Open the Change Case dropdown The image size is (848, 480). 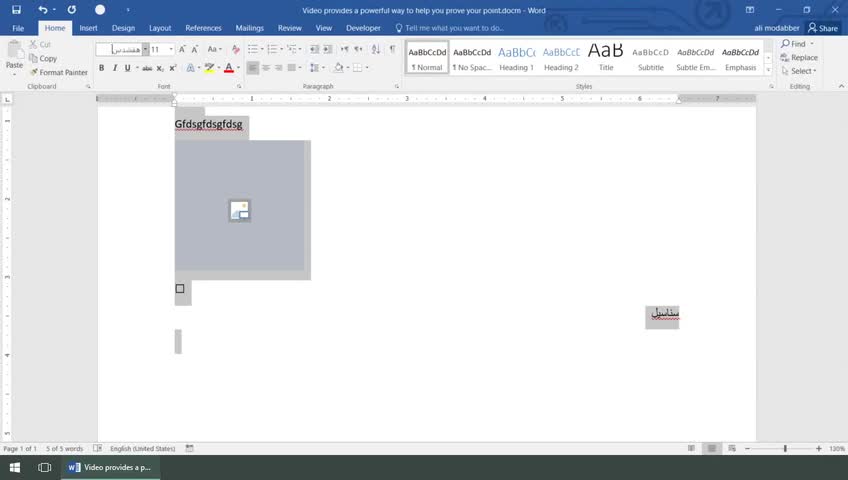pos(215,49)
